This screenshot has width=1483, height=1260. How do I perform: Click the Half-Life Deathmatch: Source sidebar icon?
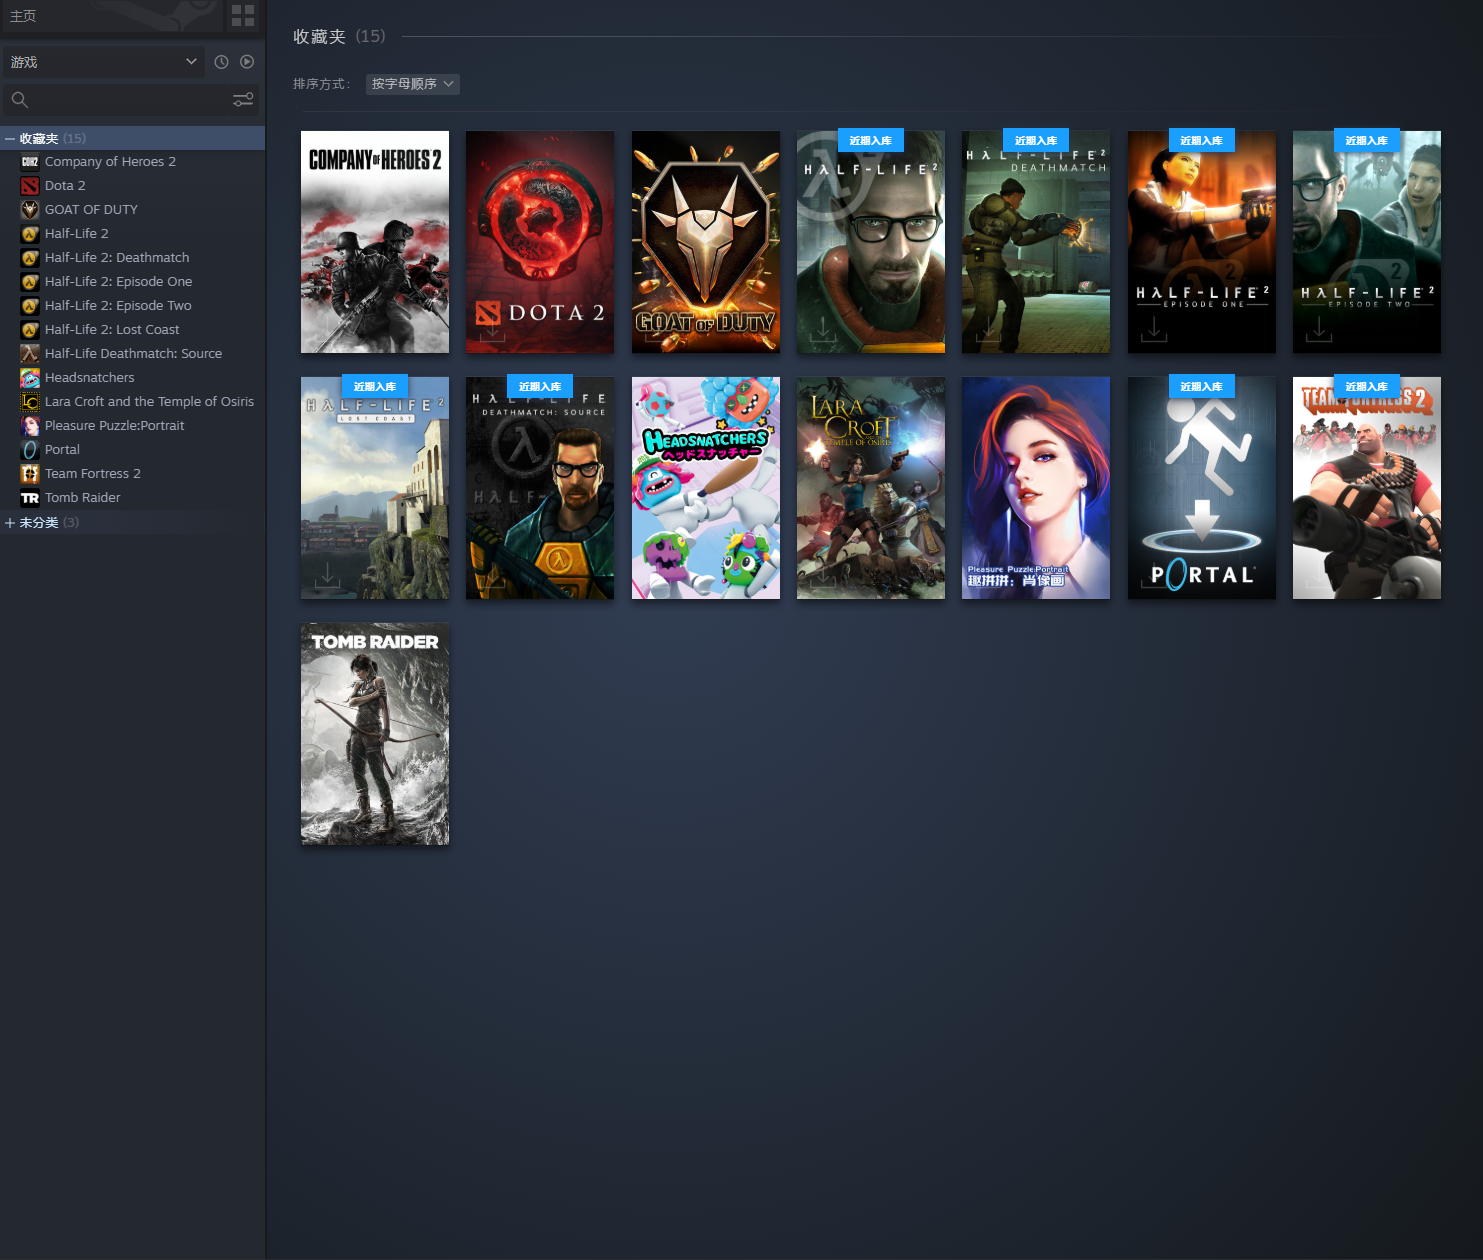pos(30,353)
